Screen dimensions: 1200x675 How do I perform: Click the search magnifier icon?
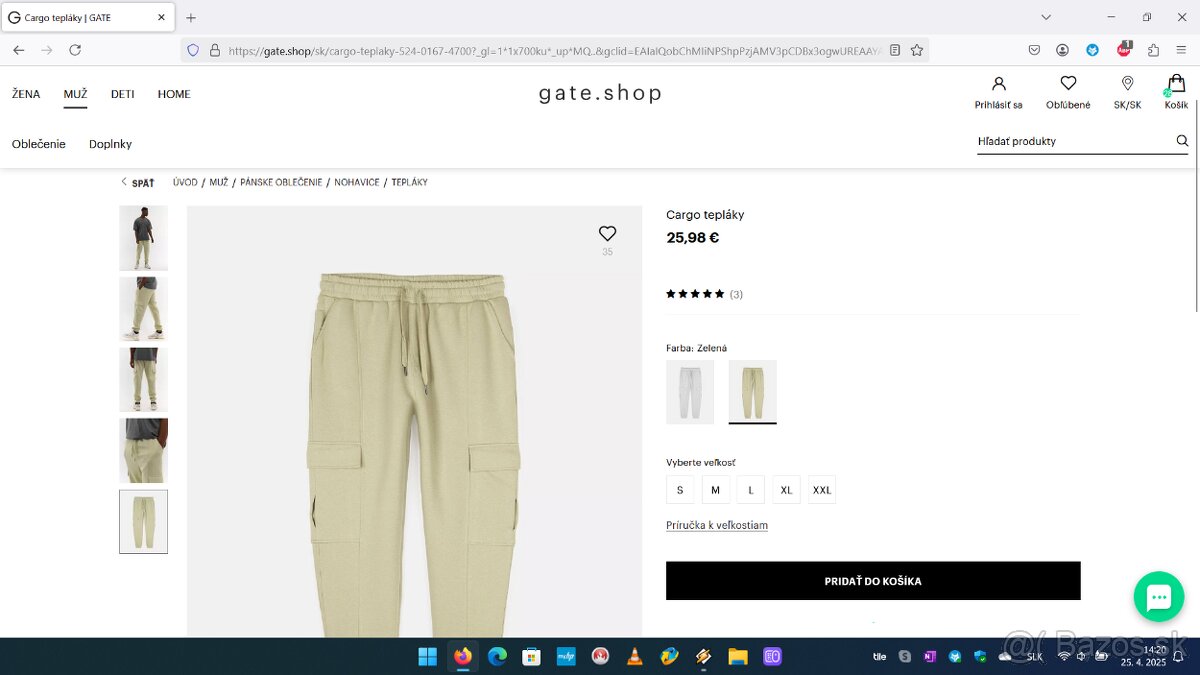point(1182,141)
